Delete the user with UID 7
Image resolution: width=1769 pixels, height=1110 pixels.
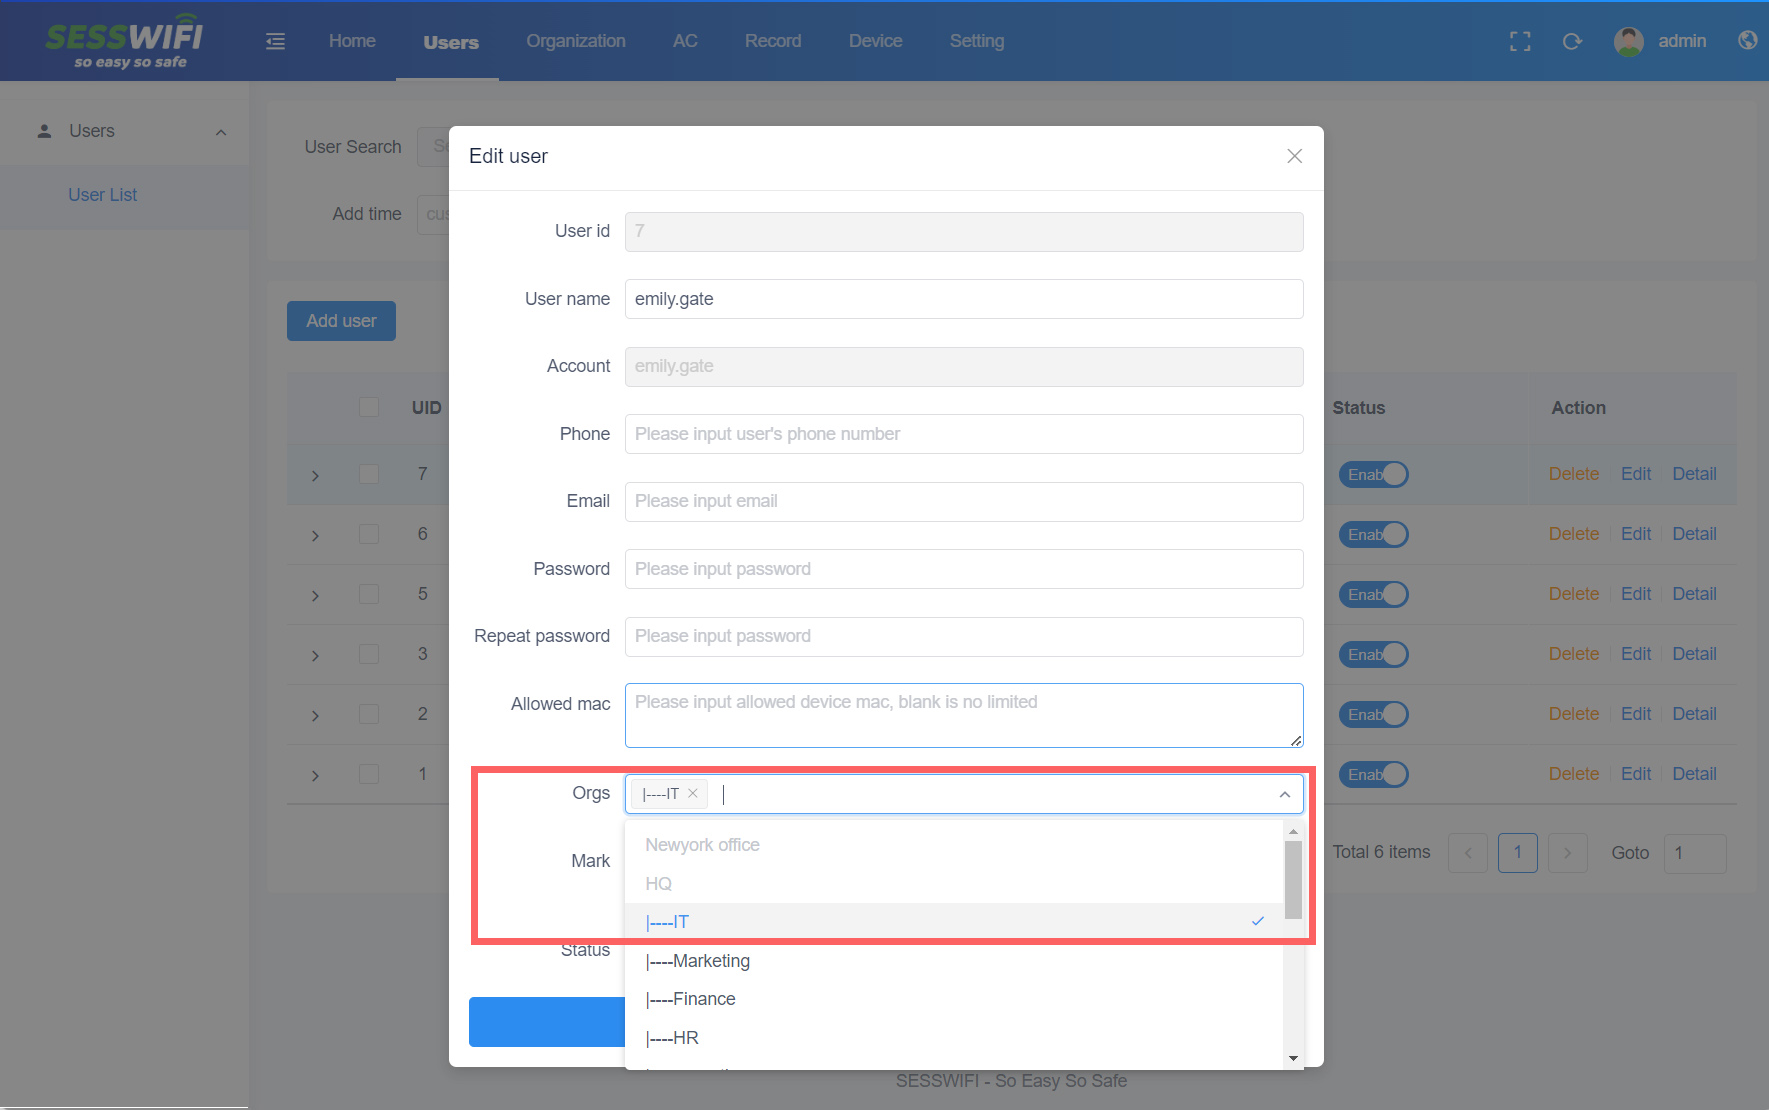pos(1574,474)
